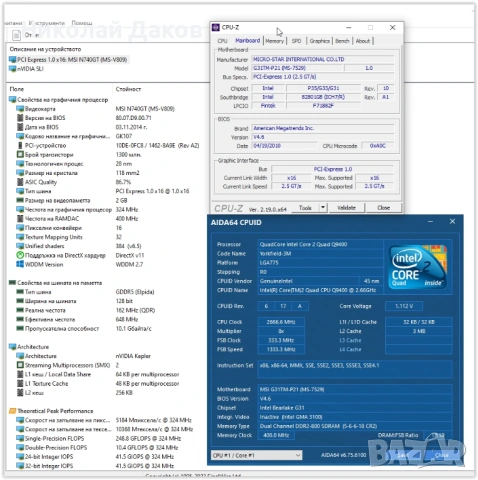
Task: Click the Streaming Multiprocessors row icon
Action: [x=20, y=365]
